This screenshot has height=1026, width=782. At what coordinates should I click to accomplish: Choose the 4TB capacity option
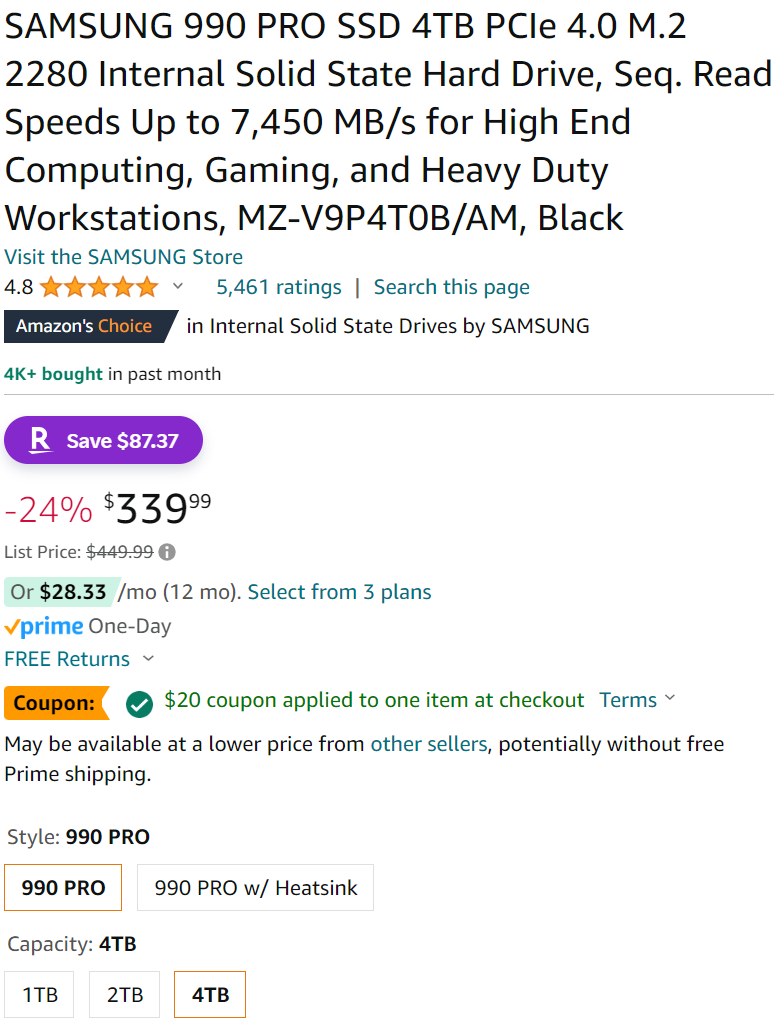(x=210, y=995)
